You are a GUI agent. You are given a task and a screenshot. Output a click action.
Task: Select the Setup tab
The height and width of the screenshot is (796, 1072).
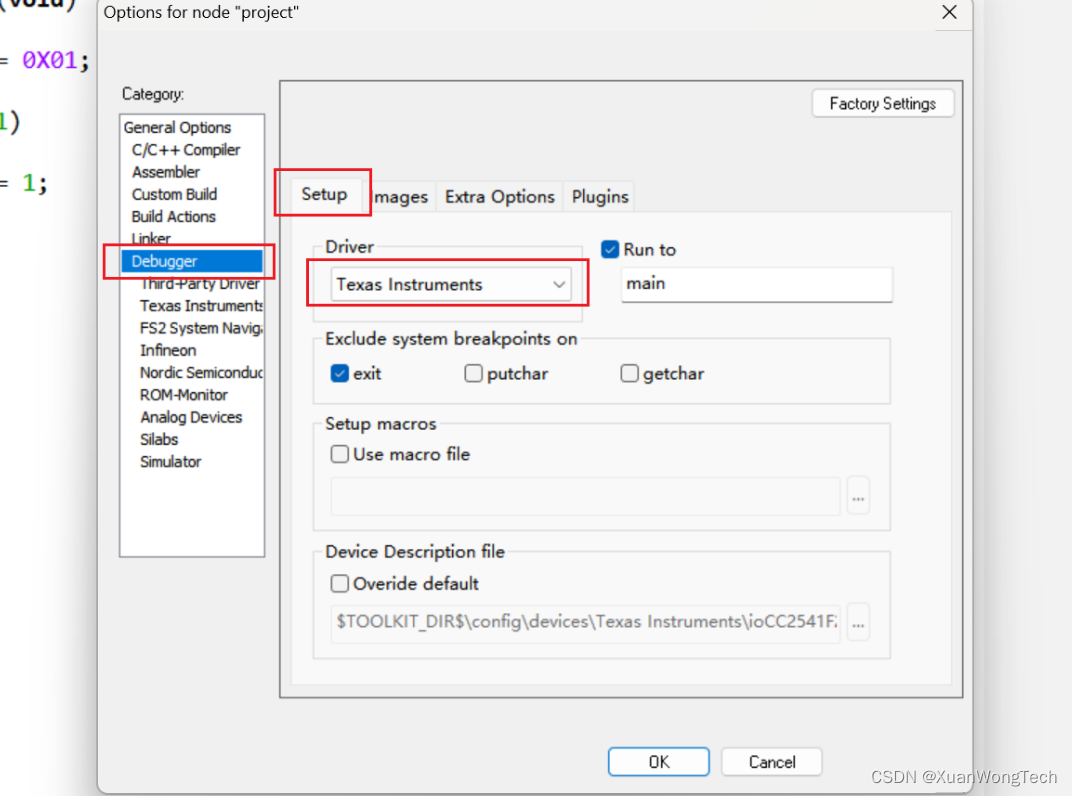click(x=325, y=194)
